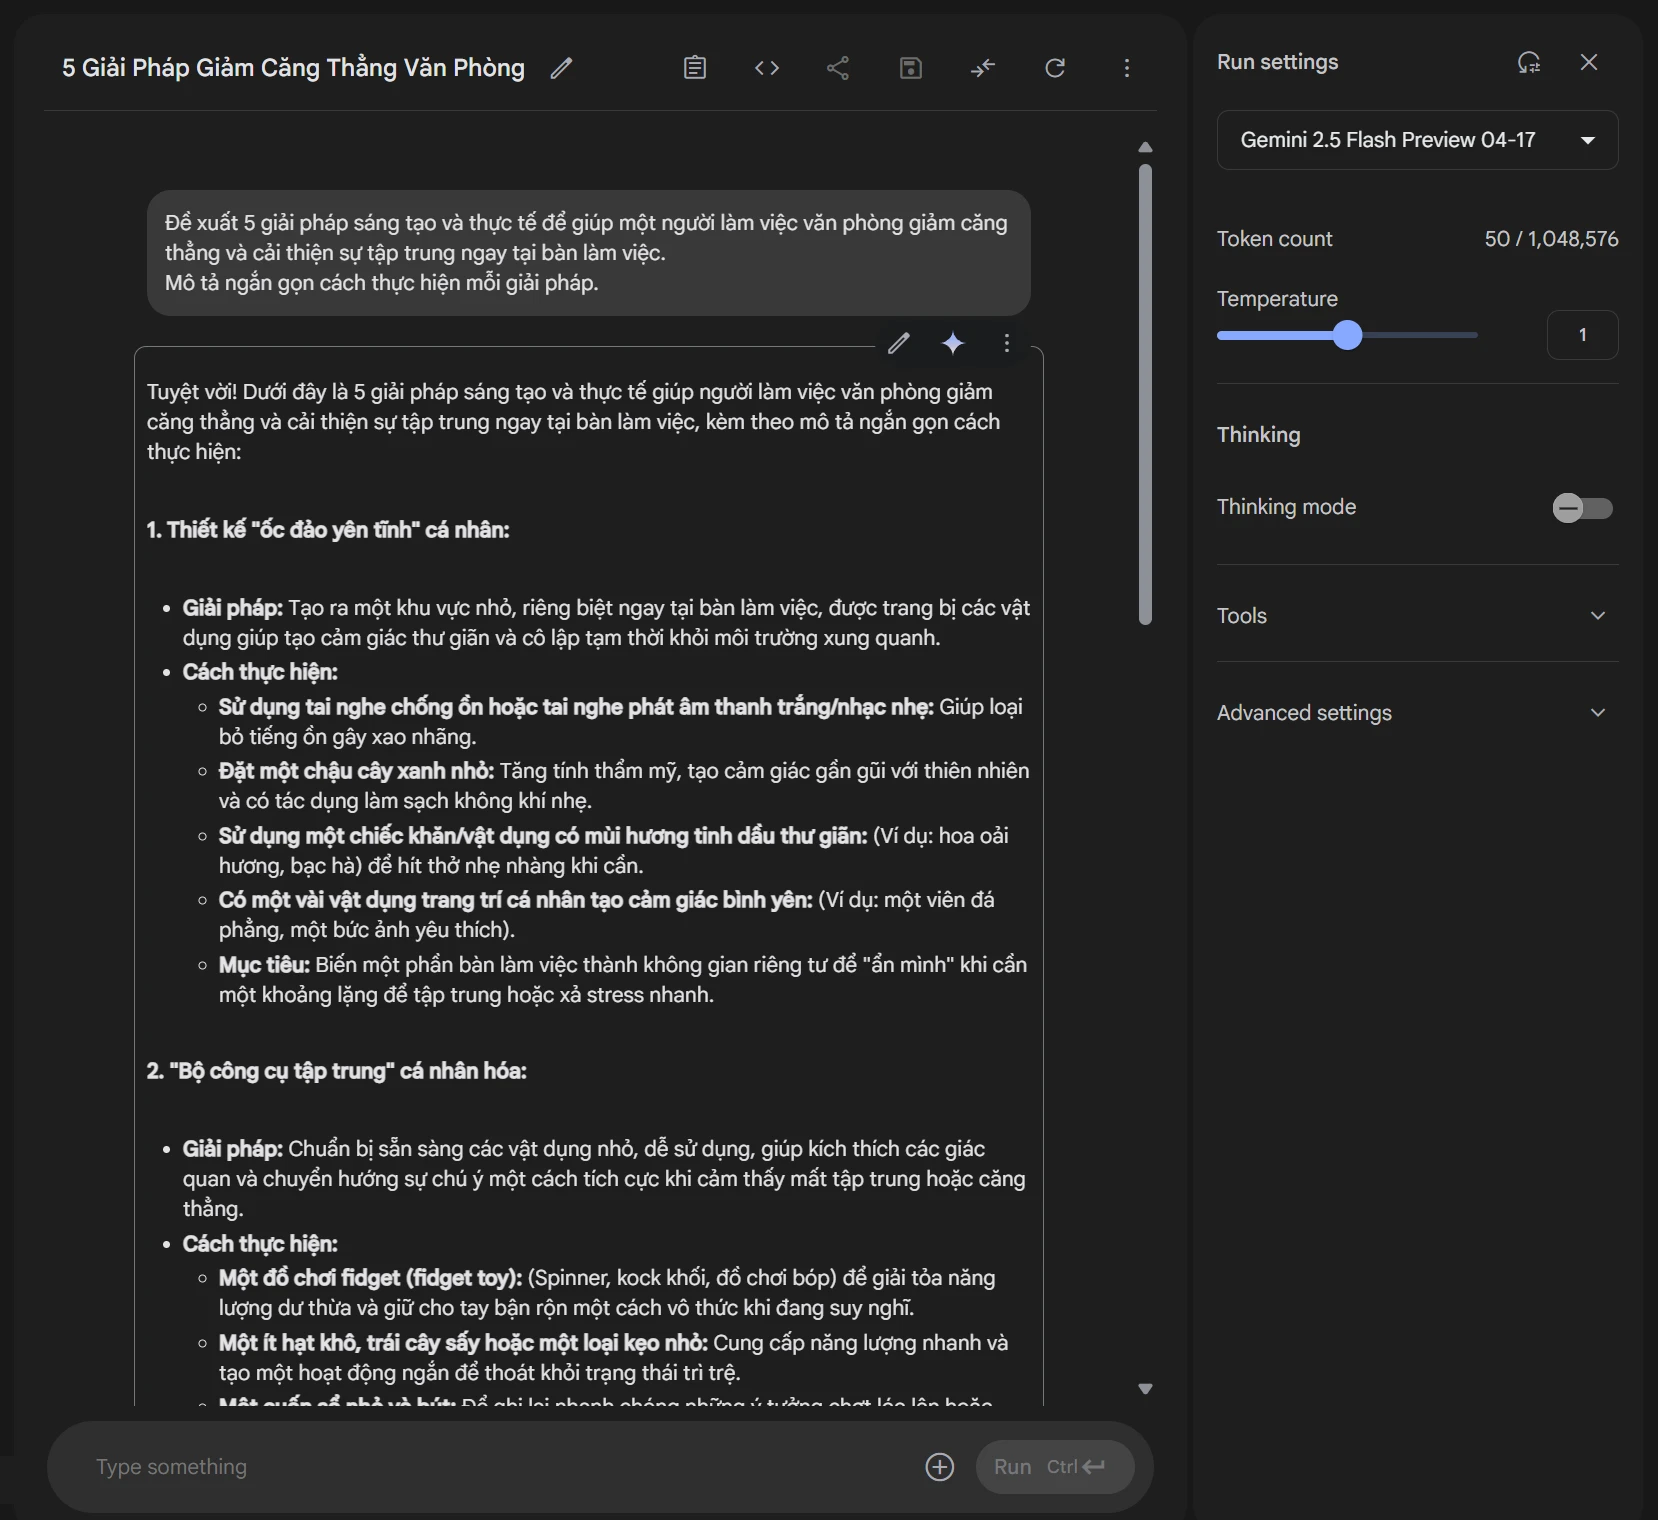The width and height of the screenshot is (1658, 1520).
Task: Click the Temperature value input box
Action: [1582, 335]
